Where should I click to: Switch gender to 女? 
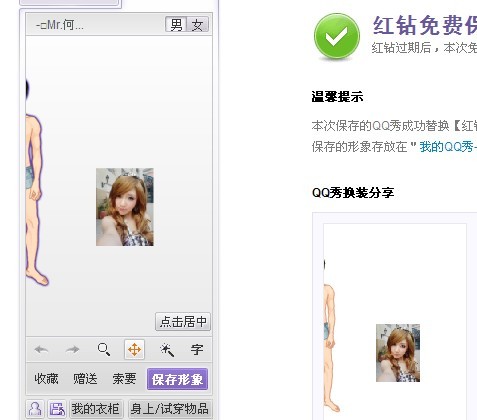[x=198, y=25]
